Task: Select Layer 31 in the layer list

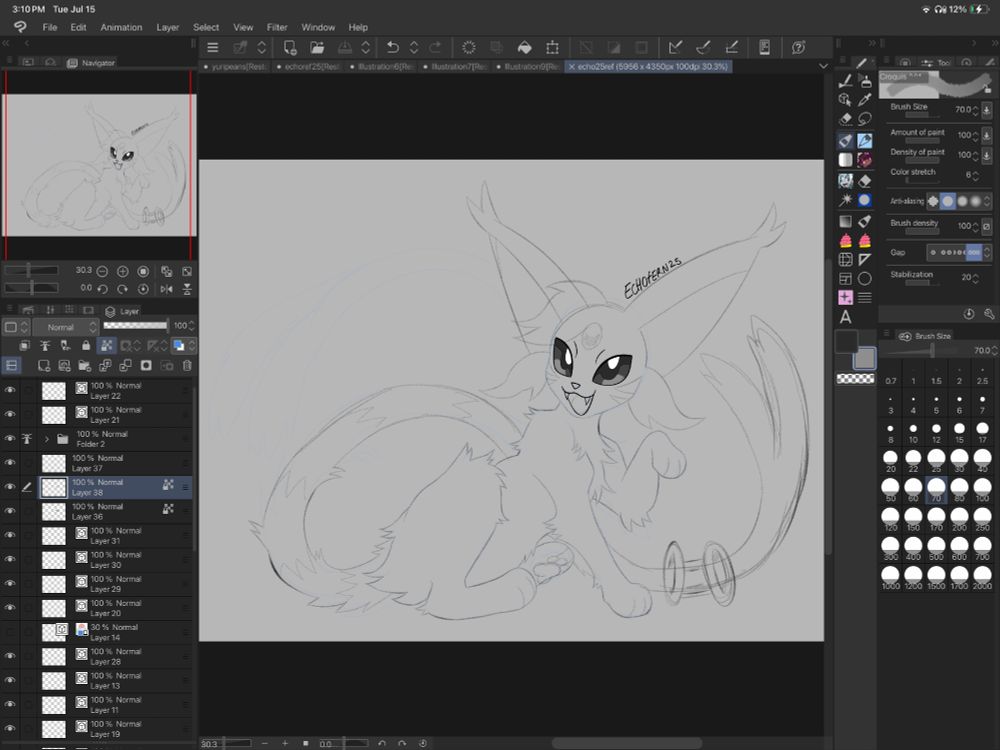Action: [115, 535]
